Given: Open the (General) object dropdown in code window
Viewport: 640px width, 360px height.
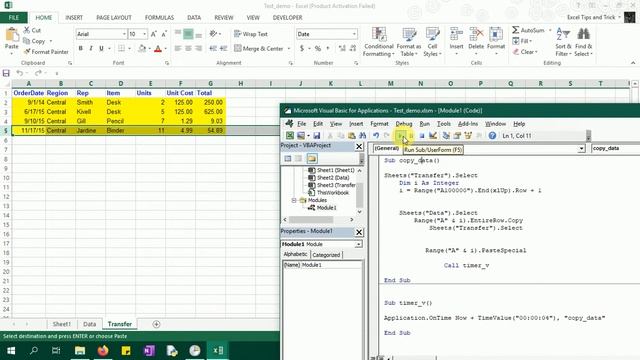Looking at the screenshot, I should 581,149.
